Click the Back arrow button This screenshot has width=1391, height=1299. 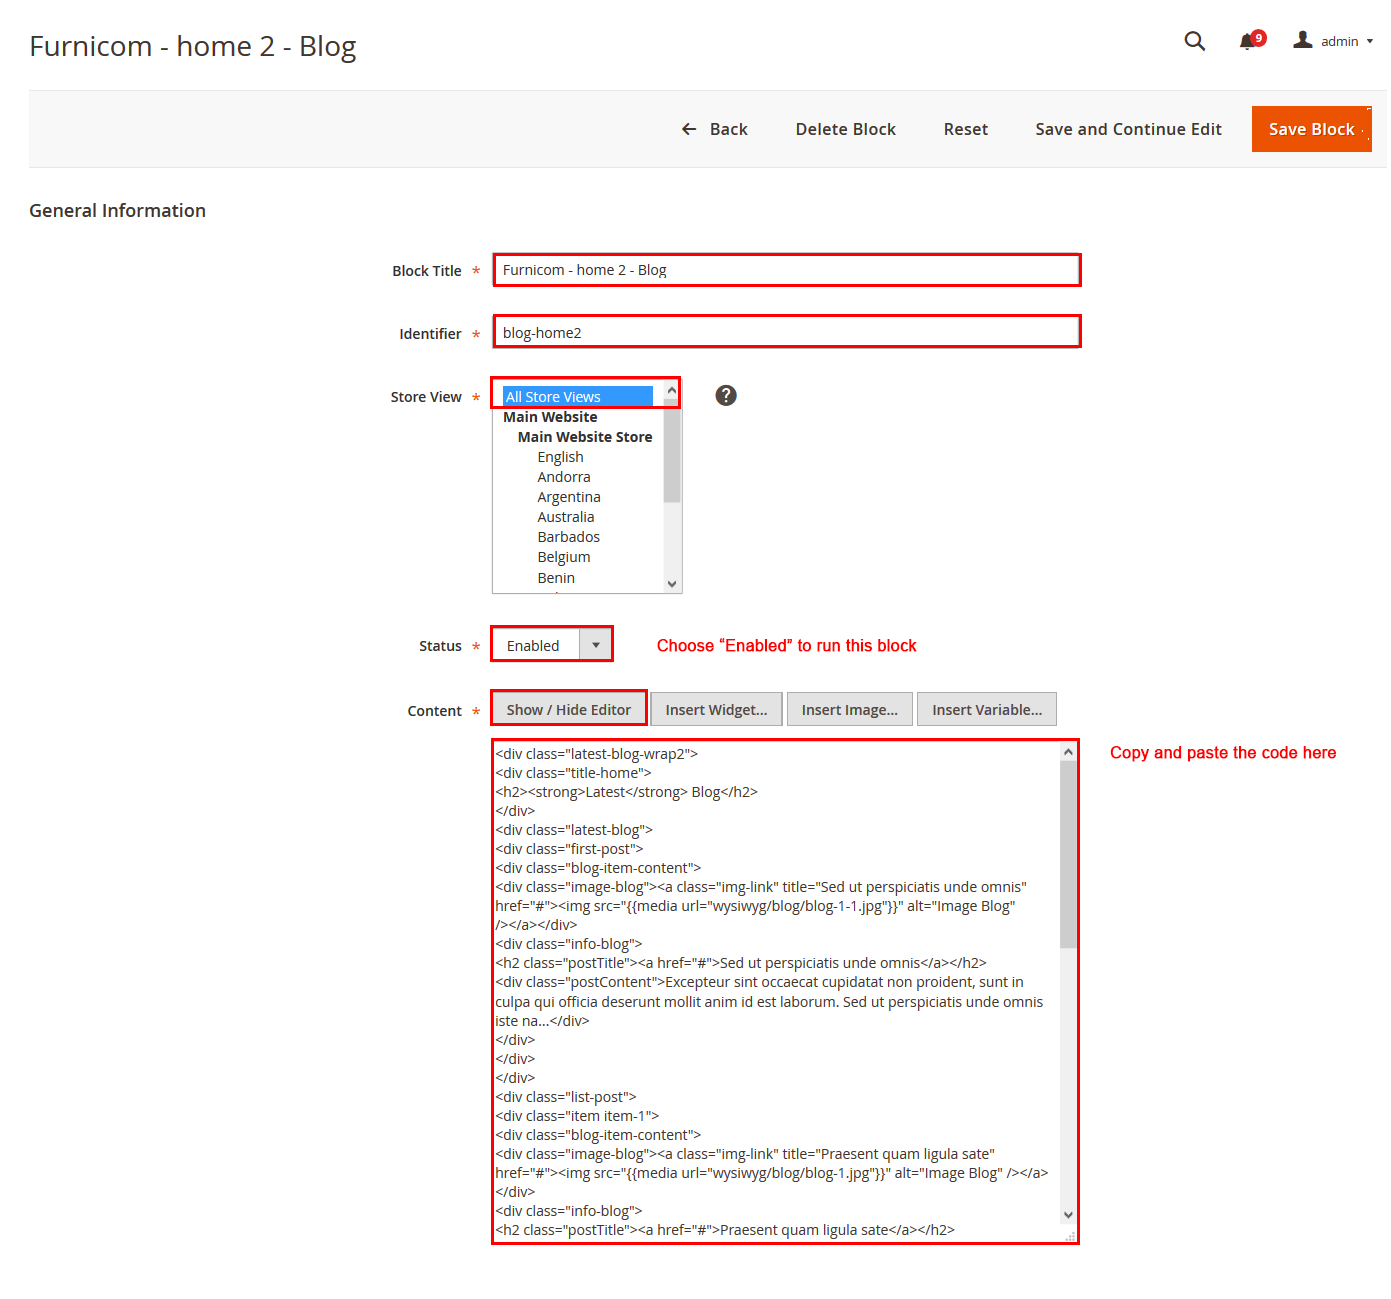(x=715, y=129)
